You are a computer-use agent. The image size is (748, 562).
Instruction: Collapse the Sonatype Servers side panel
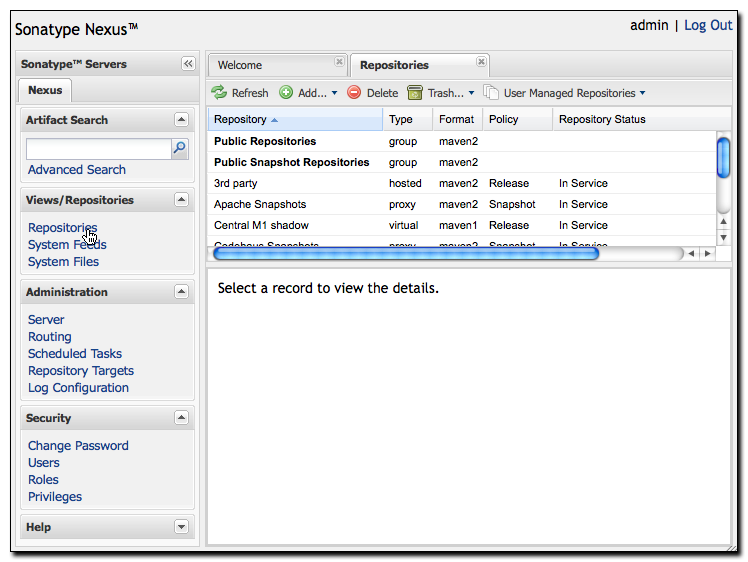tap(188, 63)
